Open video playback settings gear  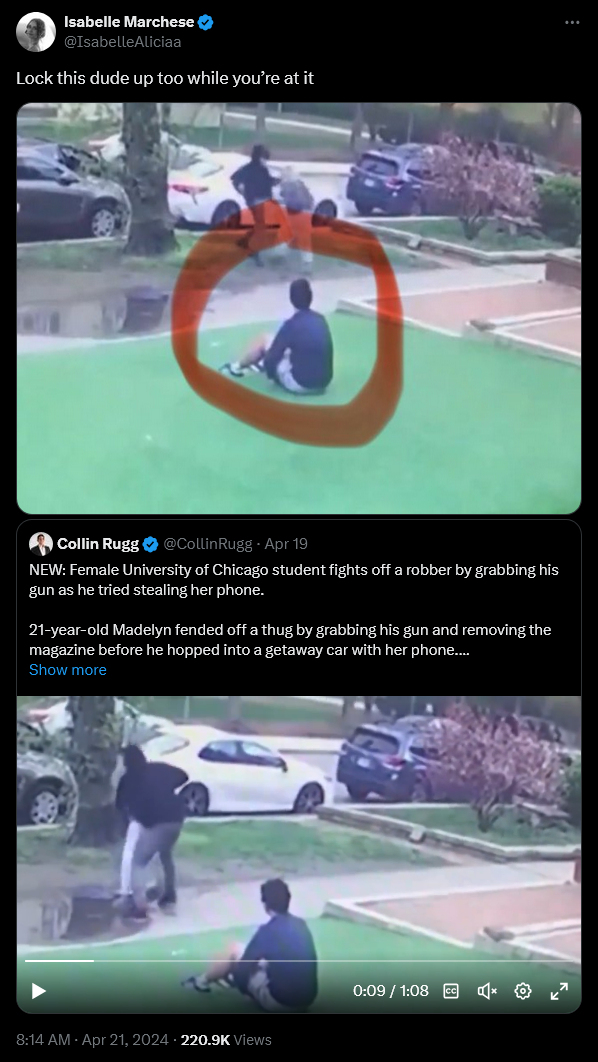coord(523,991)
